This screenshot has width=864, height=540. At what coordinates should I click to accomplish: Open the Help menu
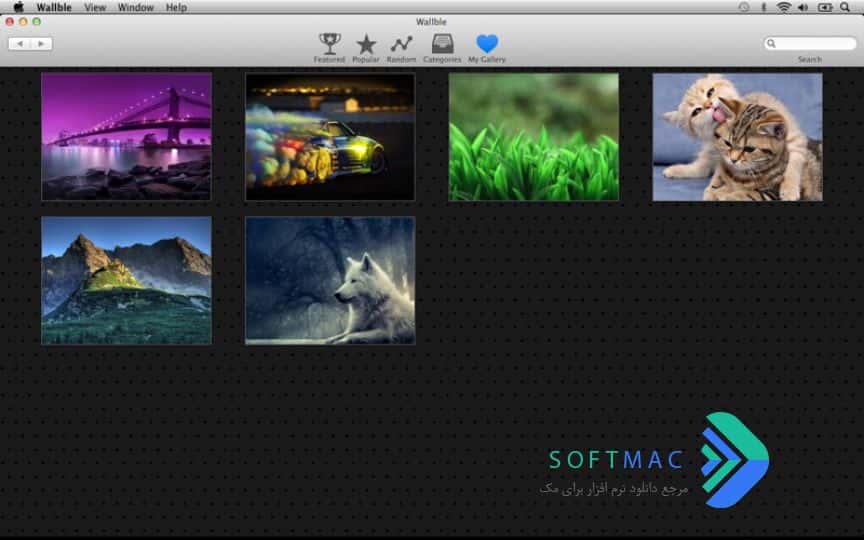[176, 7]
